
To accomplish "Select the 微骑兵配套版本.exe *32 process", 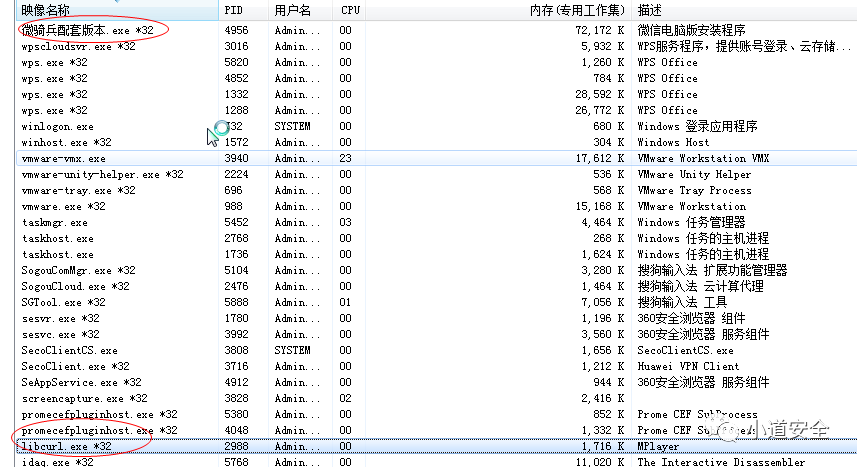I will (x=437, y=30).
